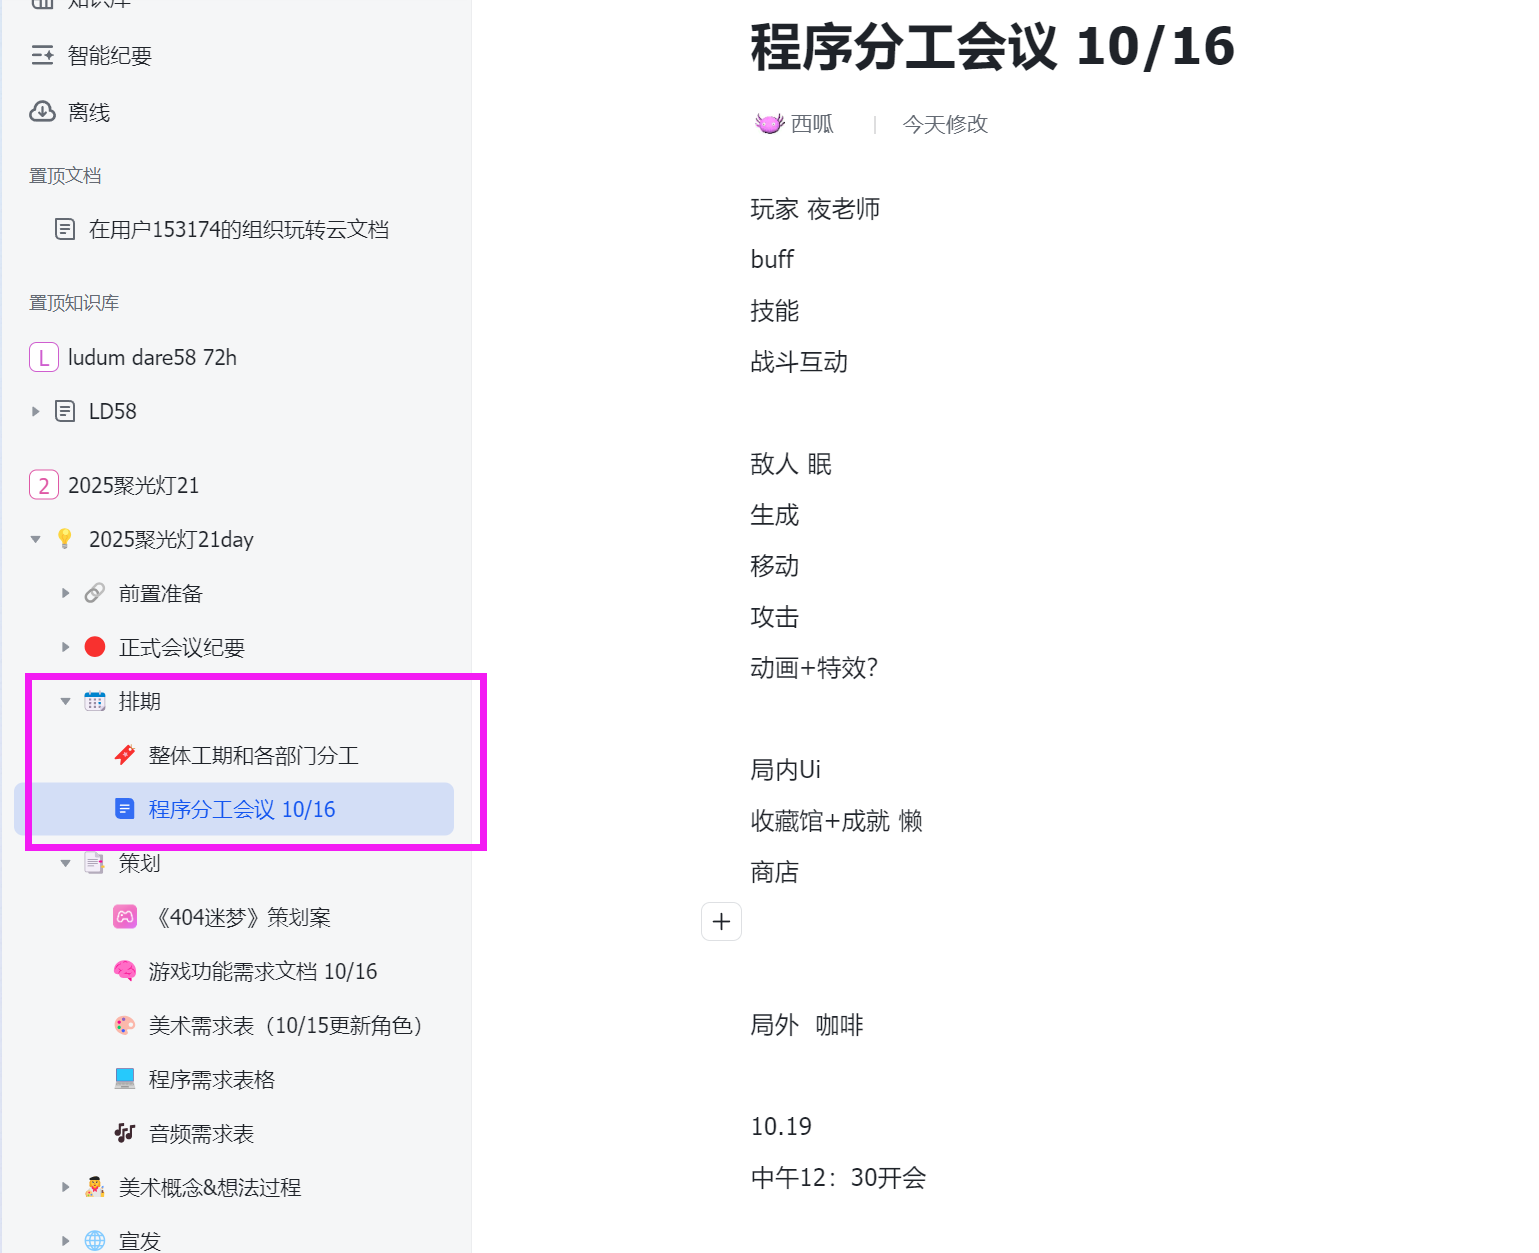Open the ludum dare58 72h knowledge base
The height and width of the screenshot is (1253, 1539).
pos(152,358)
